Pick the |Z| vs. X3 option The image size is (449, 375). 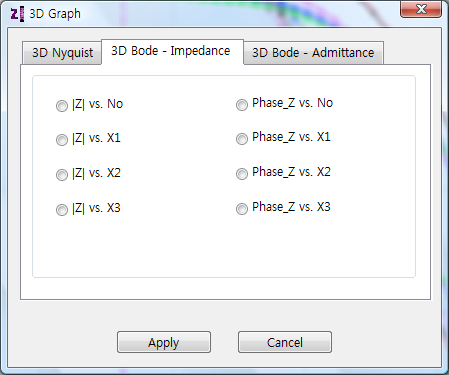click(x=62, y=210)
